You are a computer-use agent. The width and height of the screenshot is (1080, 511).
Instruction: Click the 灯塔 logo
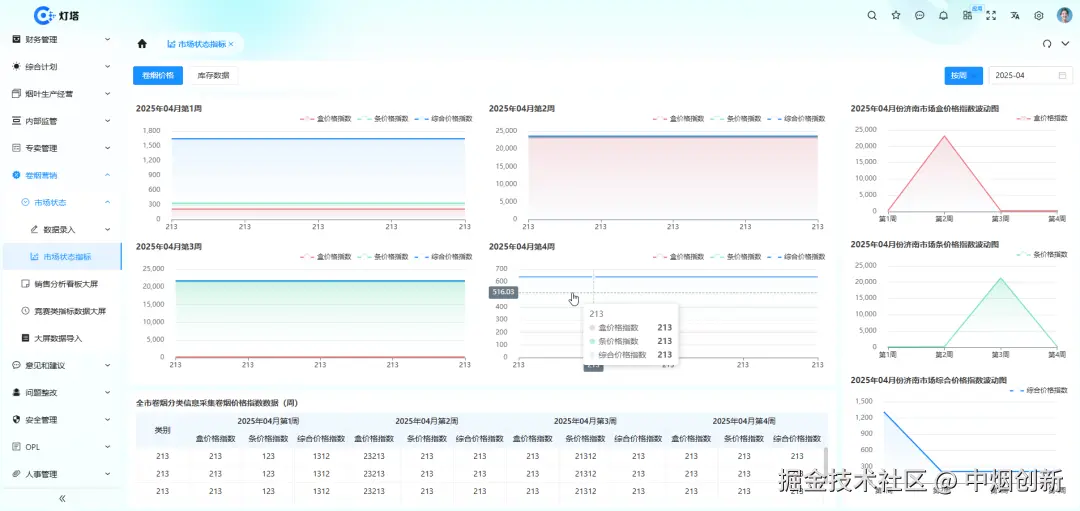click(x=56, y=14)
